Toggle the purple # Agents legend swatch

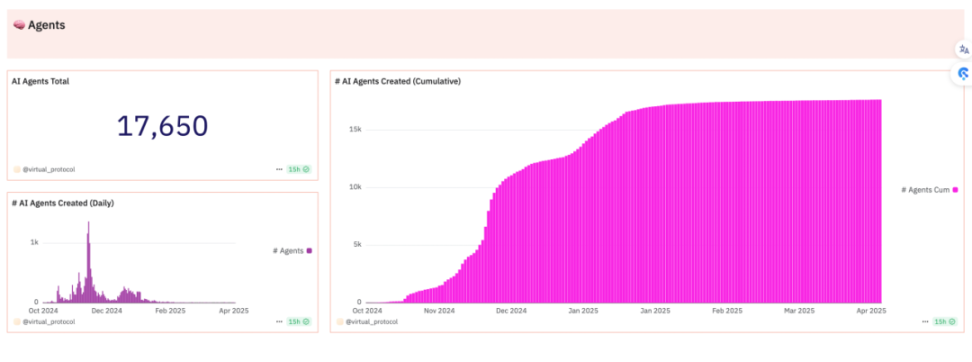point(309,251)
